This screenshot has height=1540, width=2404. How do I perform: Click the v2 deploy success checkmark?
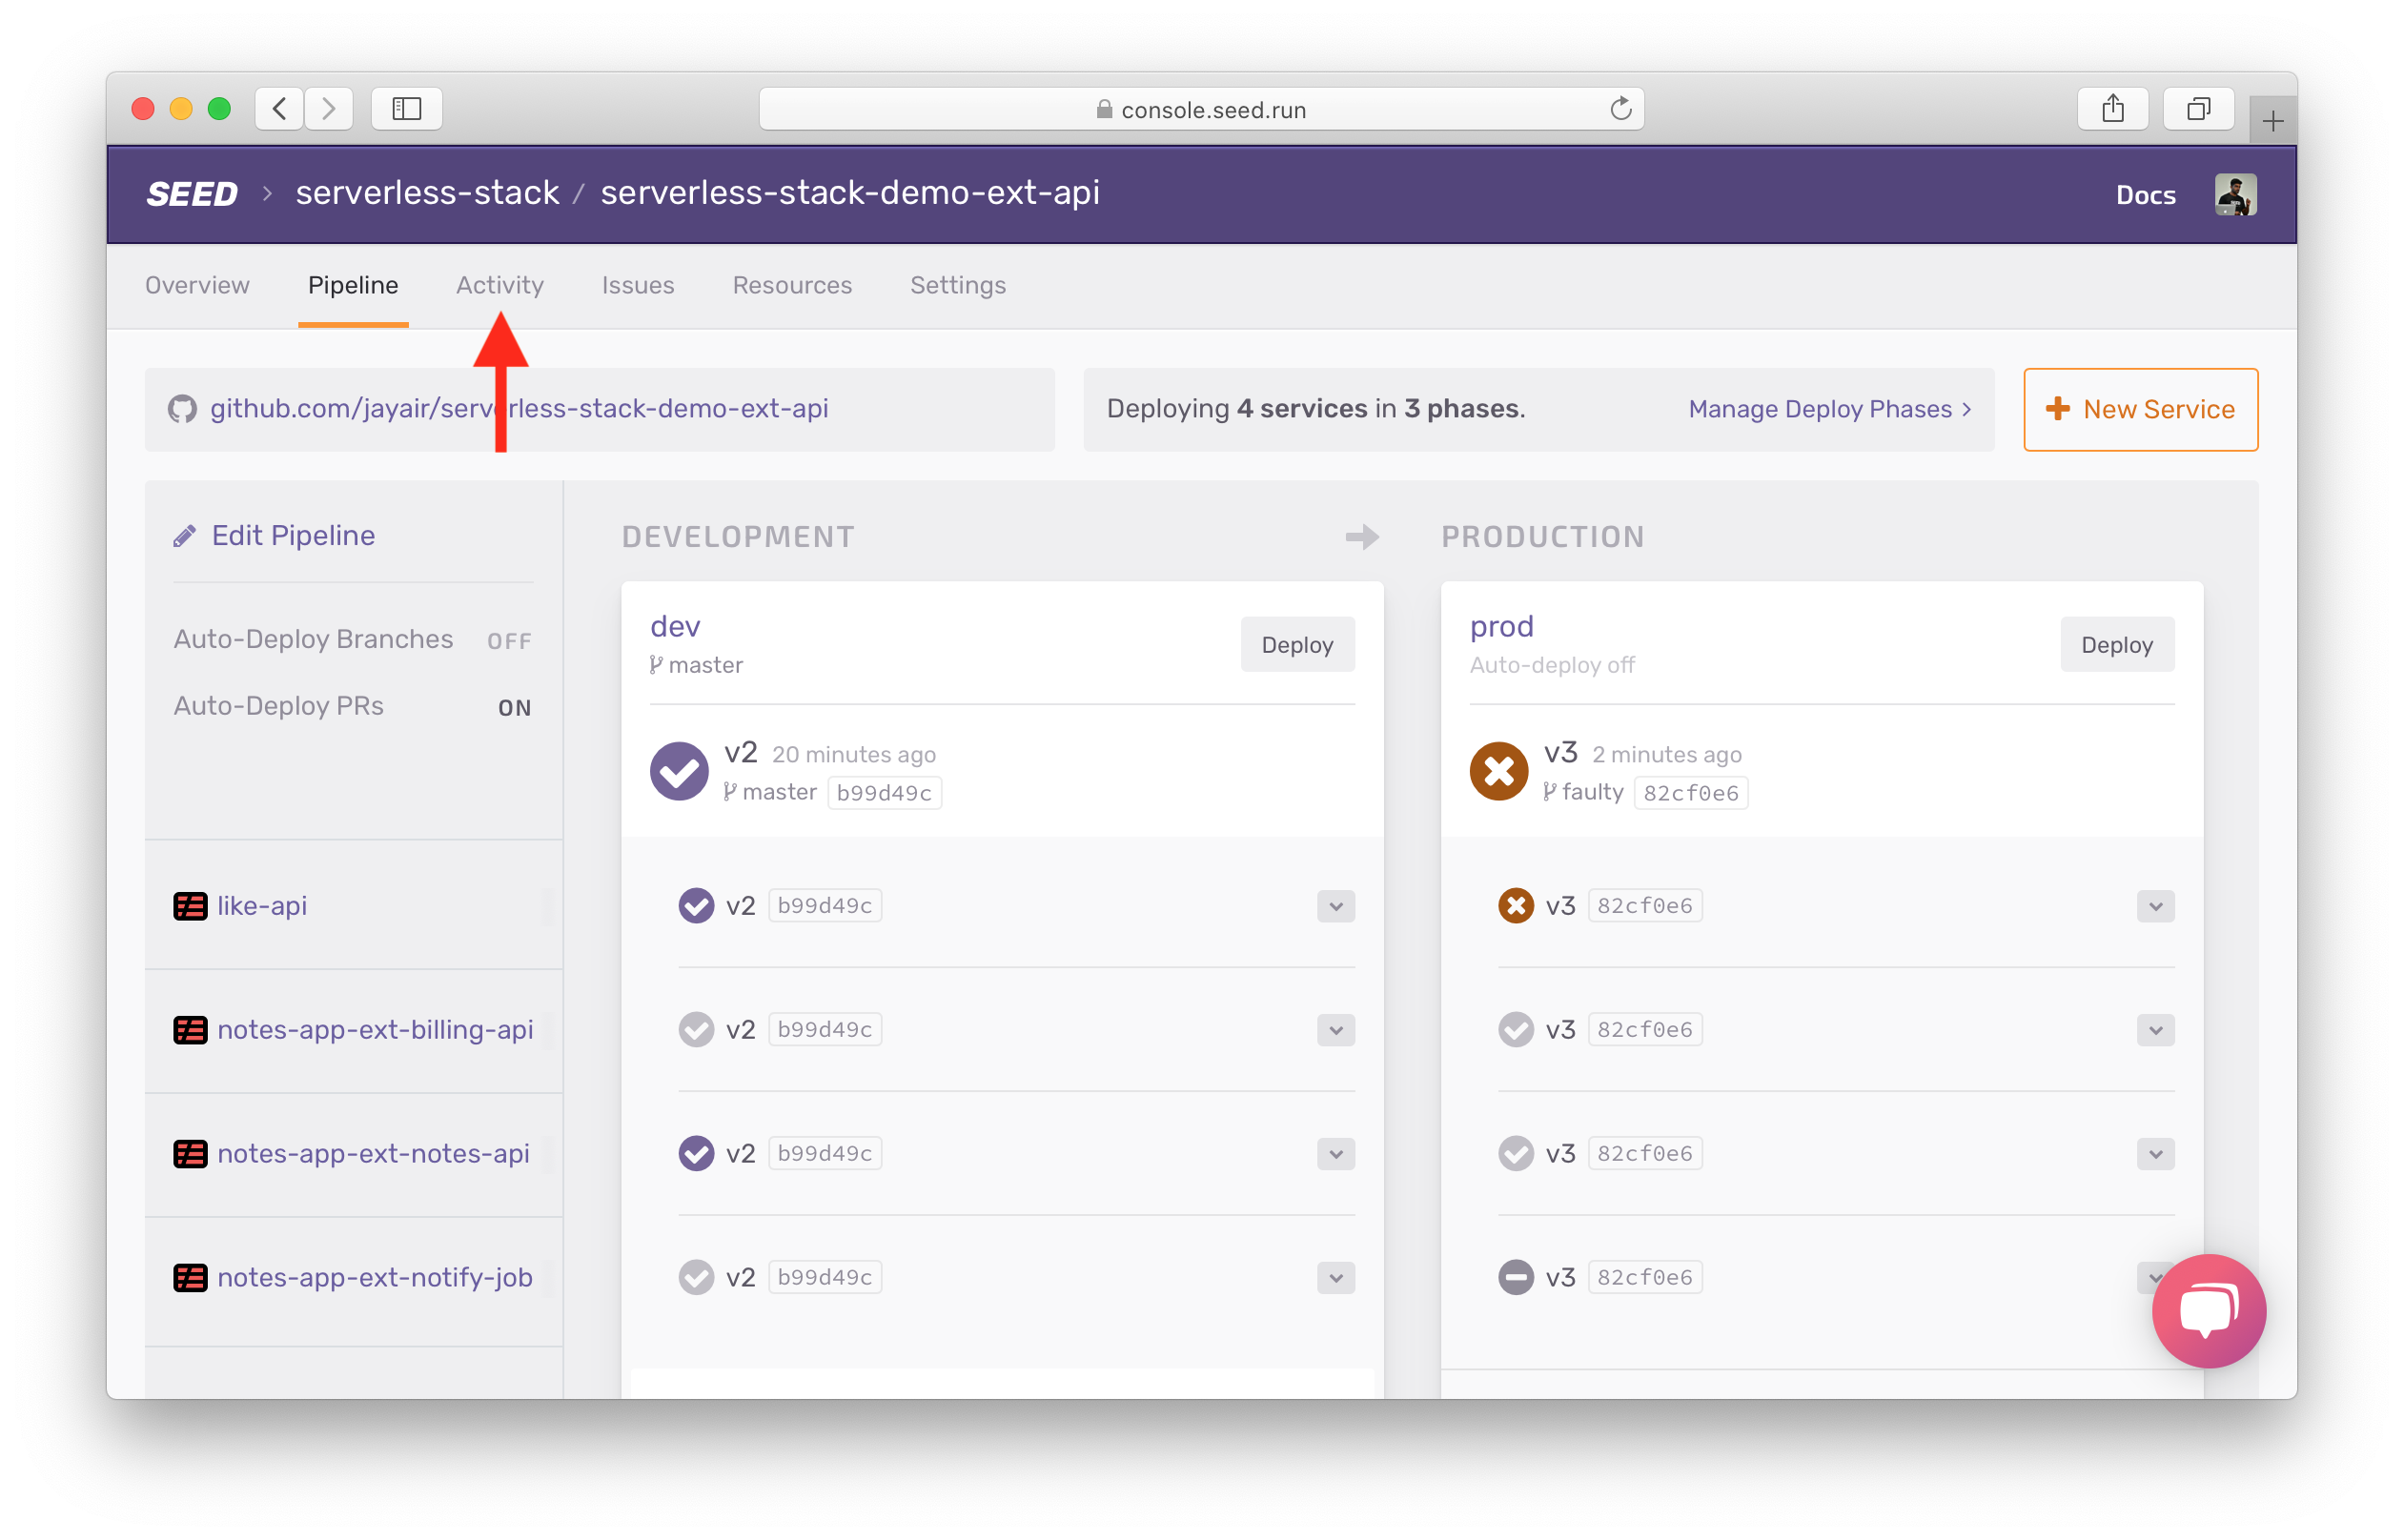click(x=685, y=773)
